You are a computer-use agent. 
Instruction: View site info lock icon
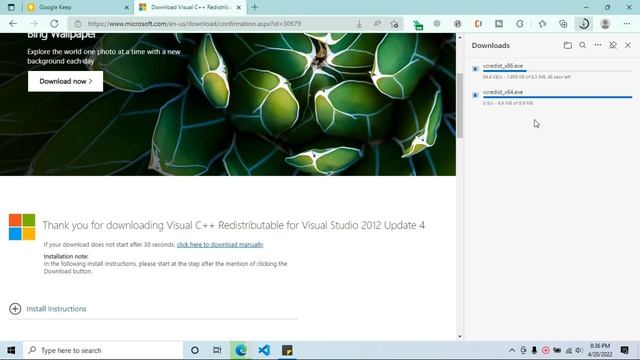point(78,24)
